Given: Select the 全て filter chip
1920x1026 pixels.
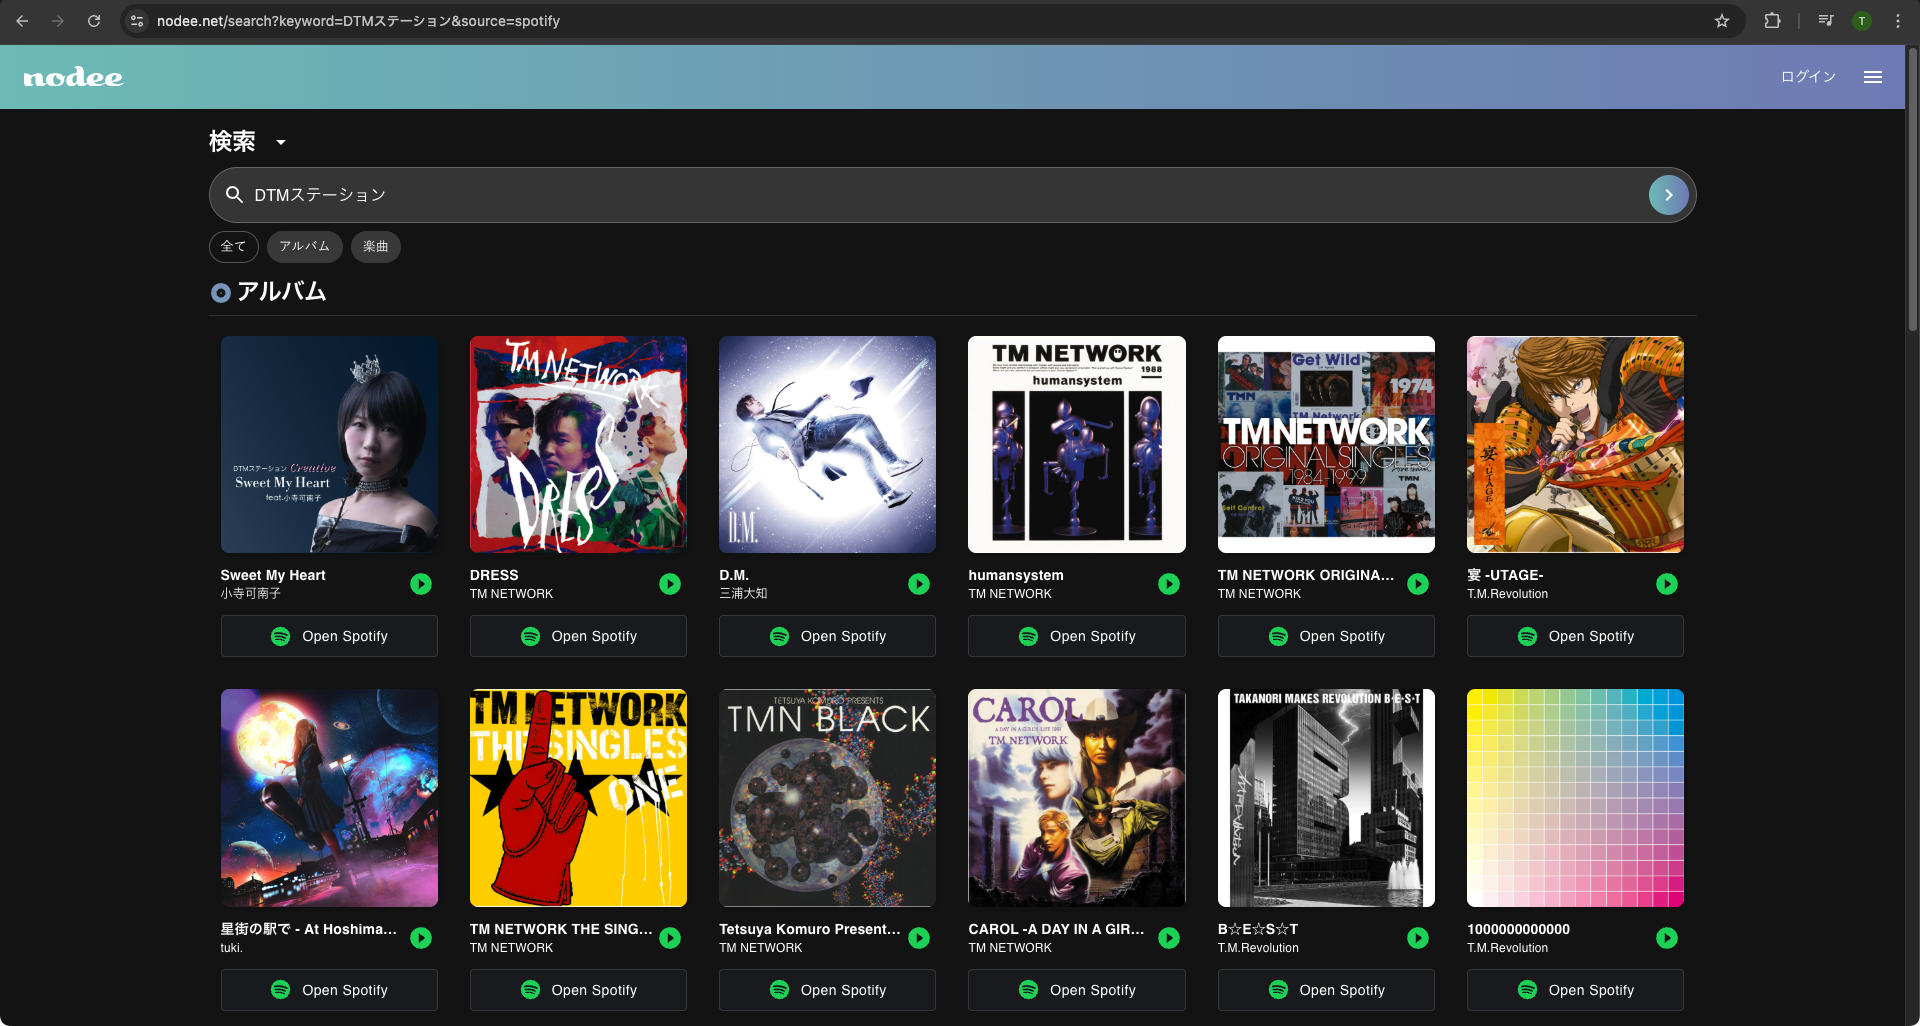Looking at the screenshot, I should [233, 246].
